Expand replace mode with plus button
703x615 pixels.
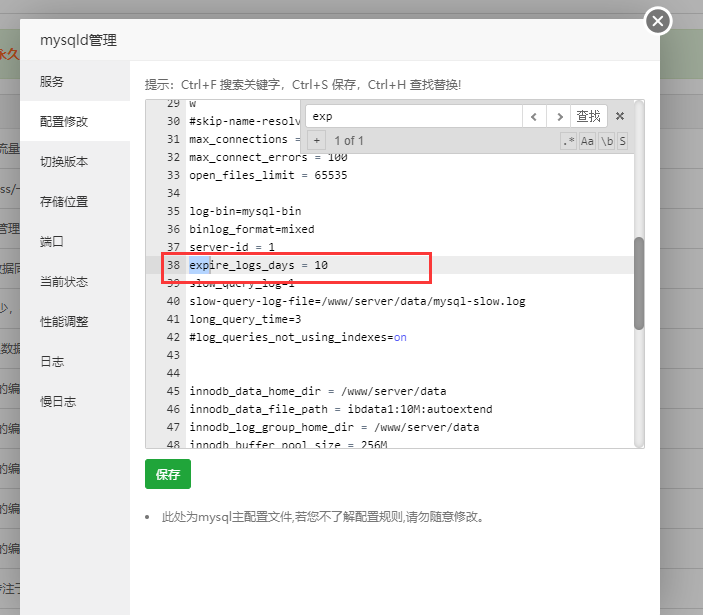[317, 141]
